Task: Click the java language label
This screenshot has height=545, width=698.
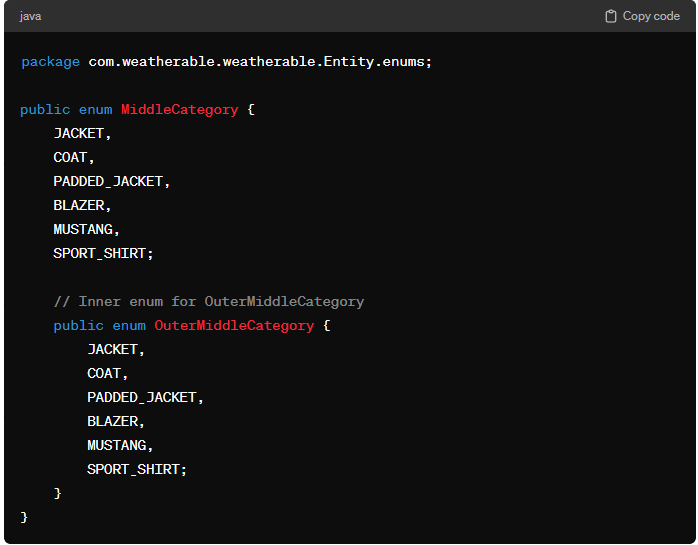Action: 30,16
